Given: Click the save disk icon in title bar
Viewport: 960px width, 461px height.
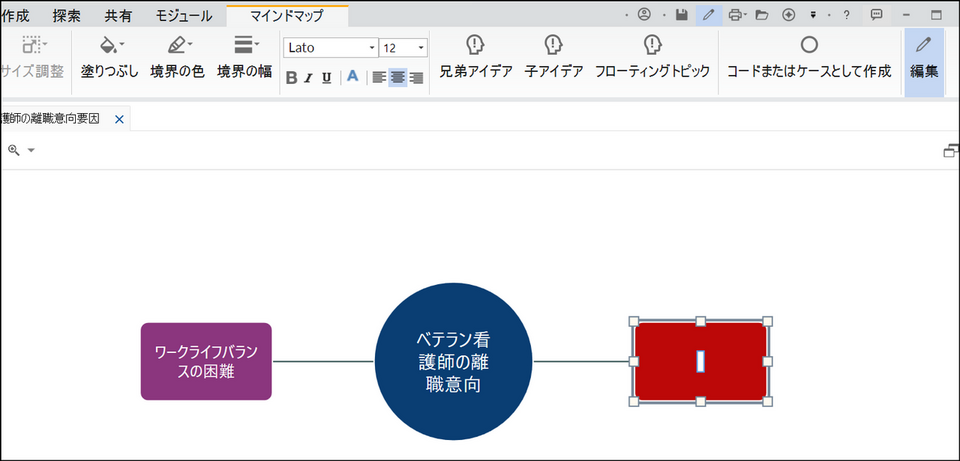Looking at the screenshot, I should pos(682,15).
